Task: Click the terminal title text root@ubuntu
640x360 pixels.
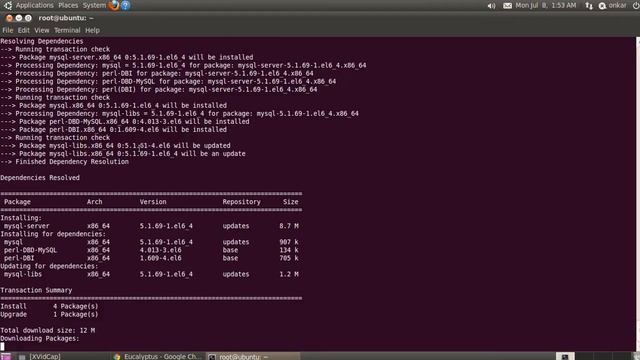Action: (66, 18)
